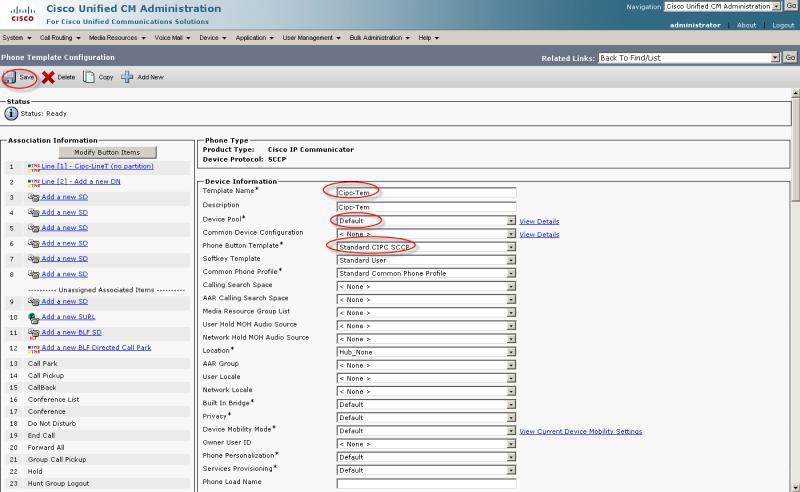The width and height of the screenshot is (800, 492).
Task: Click the Copy page icon
Action: point(89,77)
